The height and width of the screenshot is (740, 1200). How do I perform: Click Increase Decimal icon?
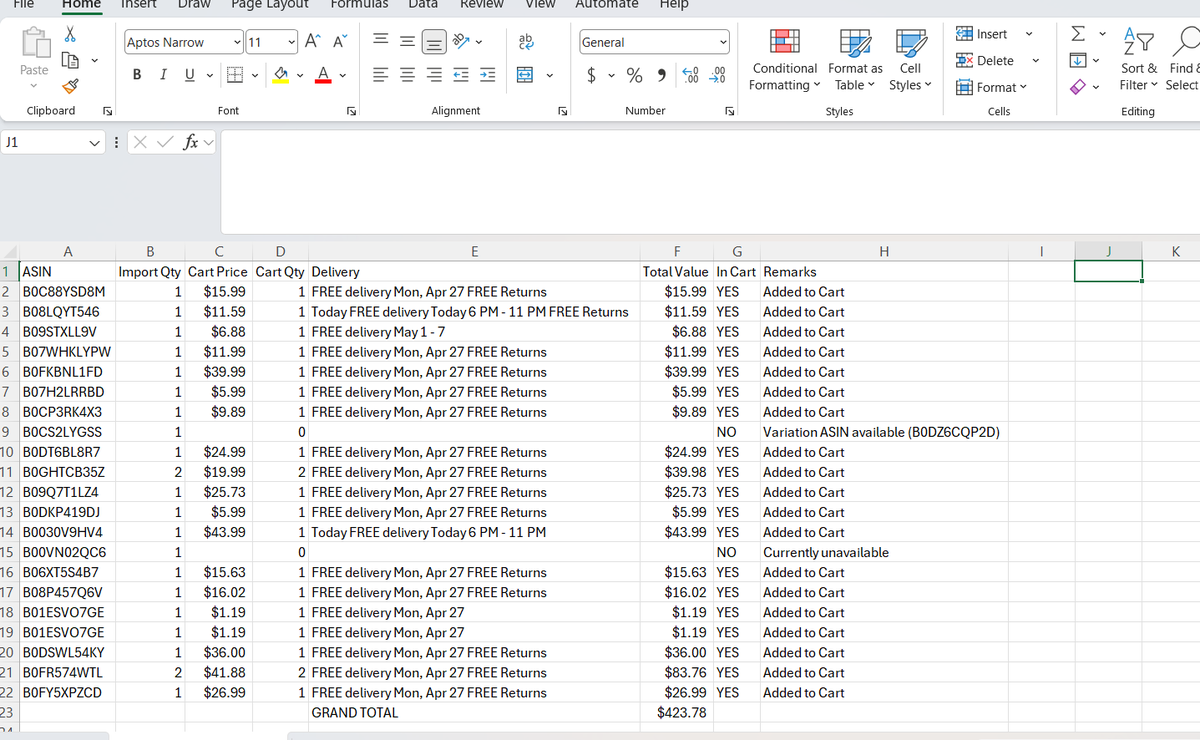[690, 75]
